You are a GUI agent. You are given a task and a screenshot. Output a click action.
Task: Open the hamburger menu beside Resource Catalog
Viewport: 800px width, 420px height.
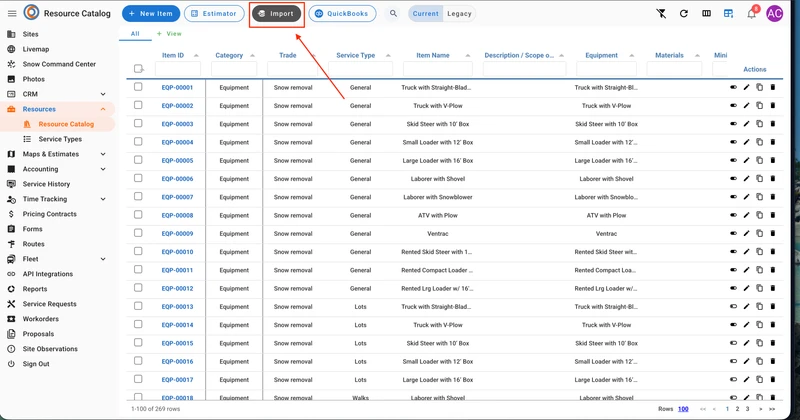click(12, 13)
